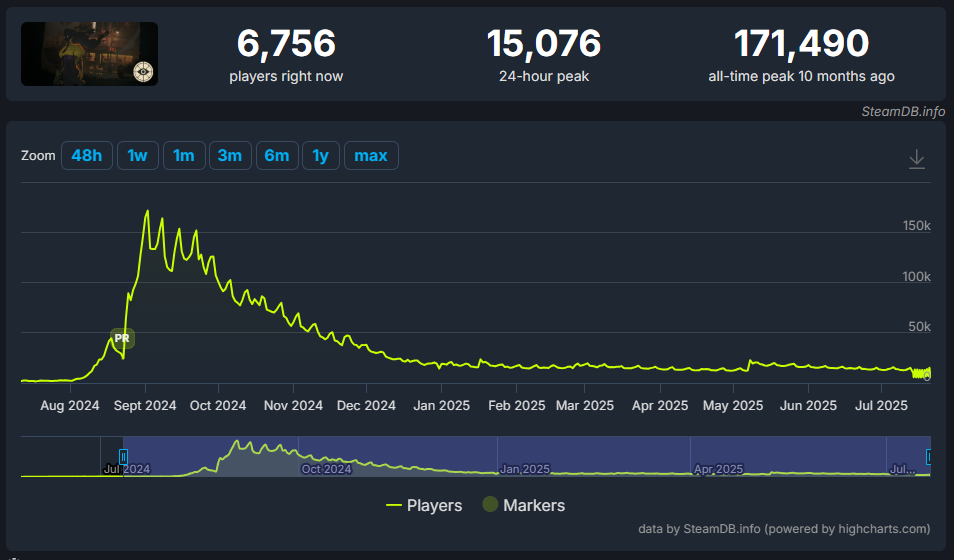
Task: Click the Oct 2024 navigator label
Action: point(327,469)
